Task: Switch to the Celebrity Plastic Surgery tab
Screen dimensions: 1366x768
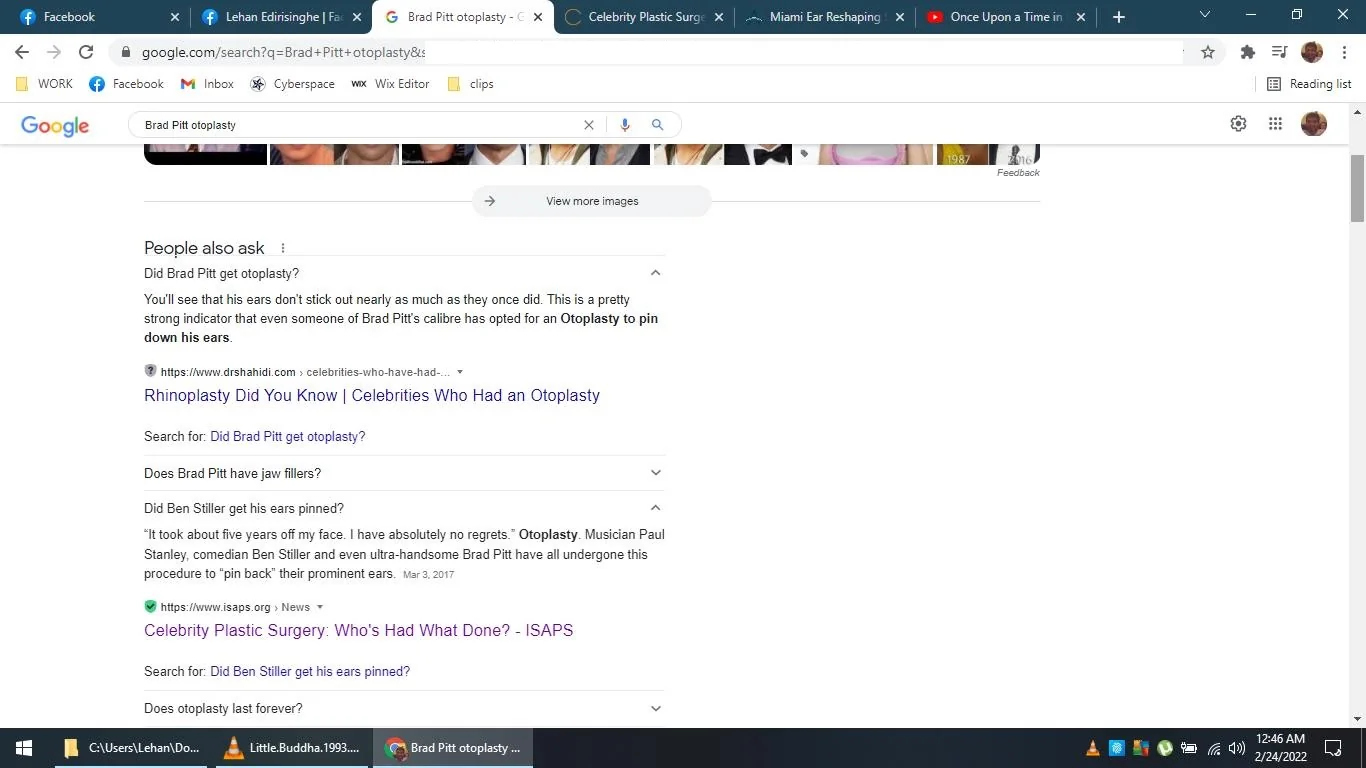Action: tap(643, 17)
